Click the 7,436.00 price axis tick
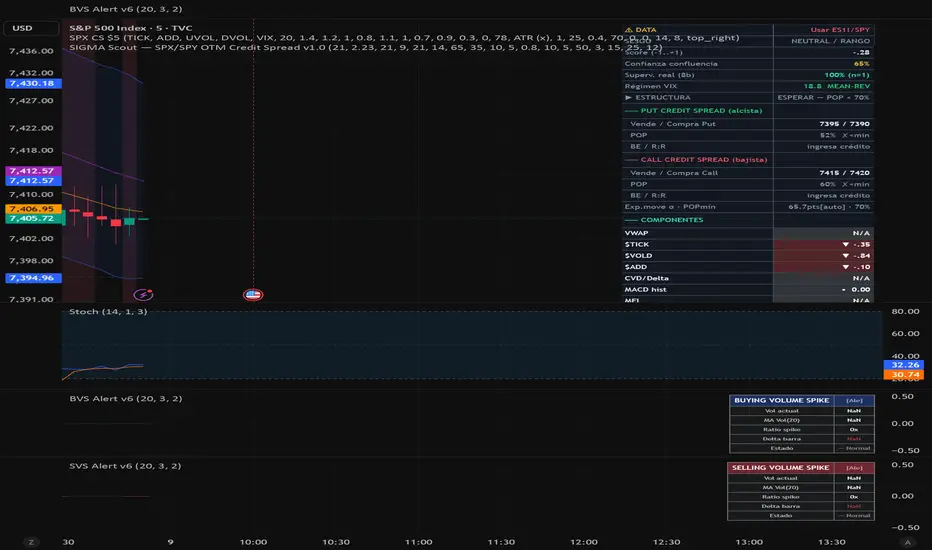Viewport: 932px width, 550px height. click(x=31, y=51)
